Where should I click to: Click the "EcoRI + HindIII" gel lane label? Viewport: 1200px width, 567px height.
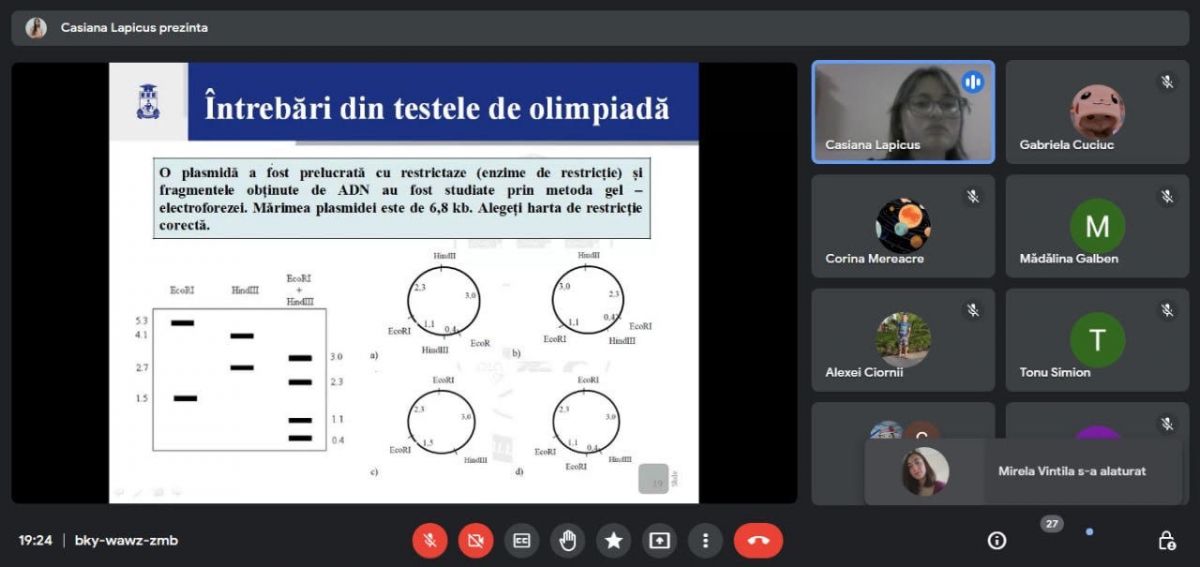click(x=299, y=289)
